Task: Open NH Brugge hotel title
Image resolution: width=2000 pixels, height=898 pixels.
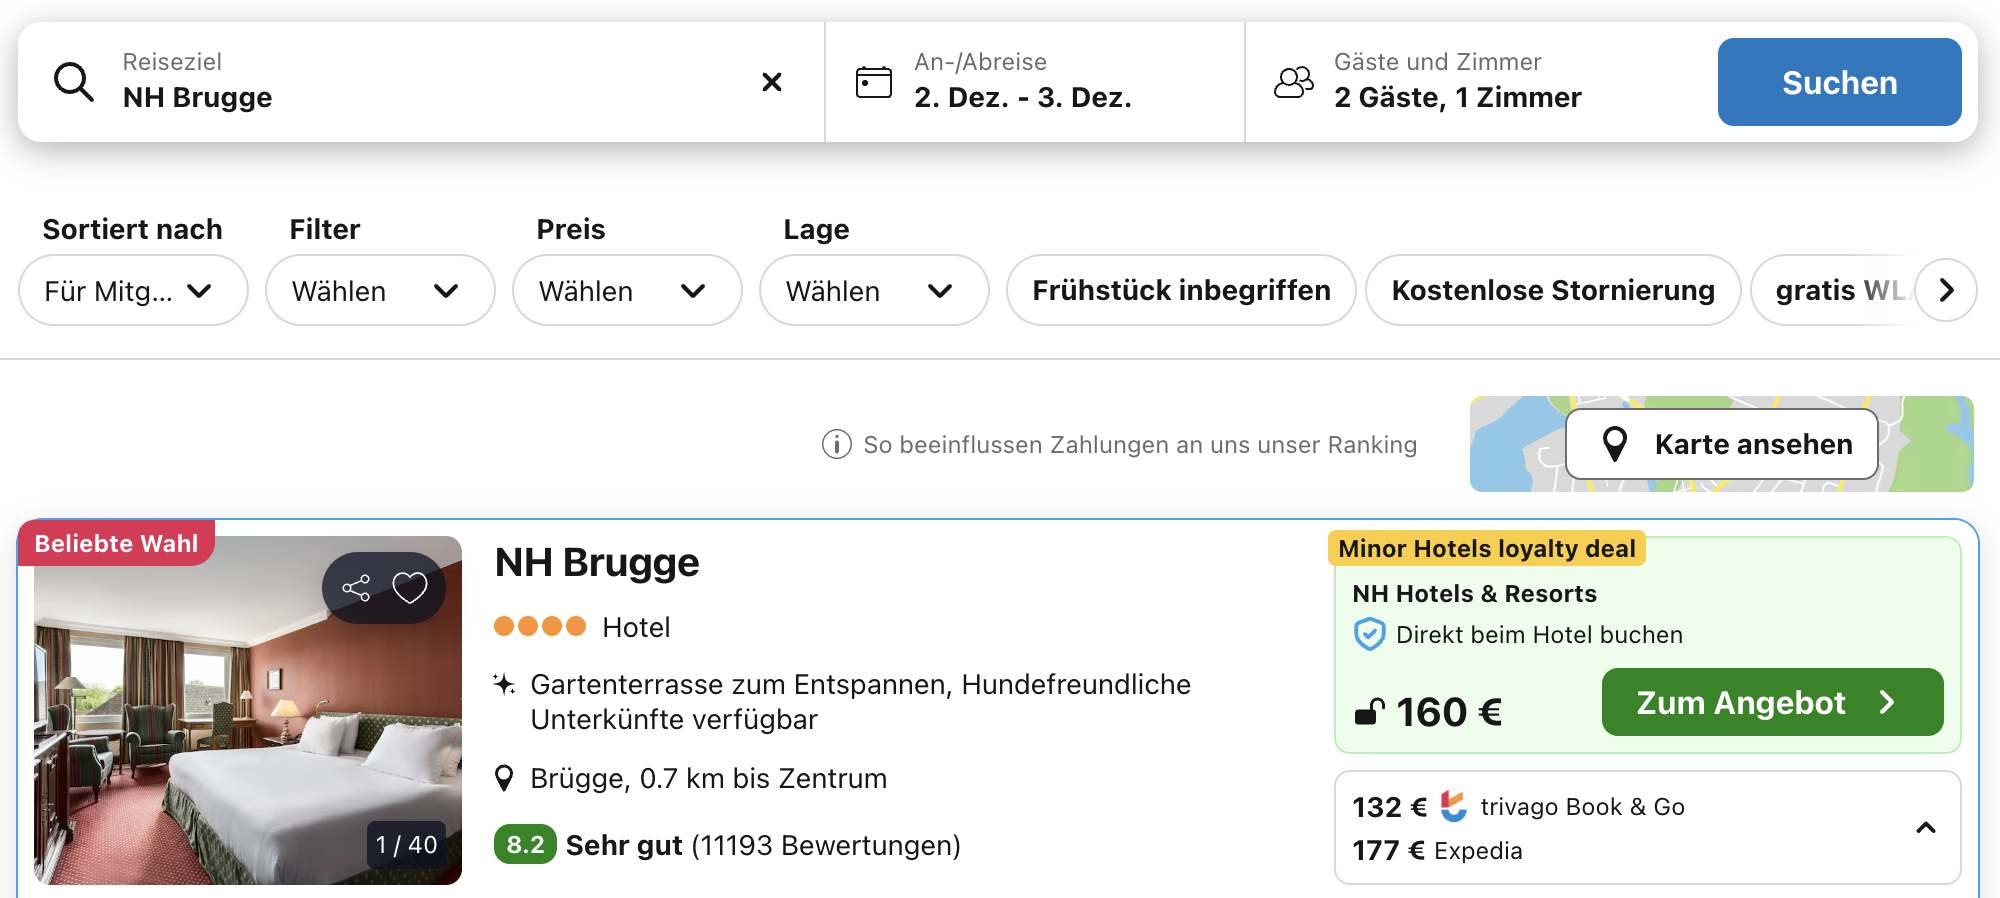Action: pyautogui.click(x=597, y=563)
